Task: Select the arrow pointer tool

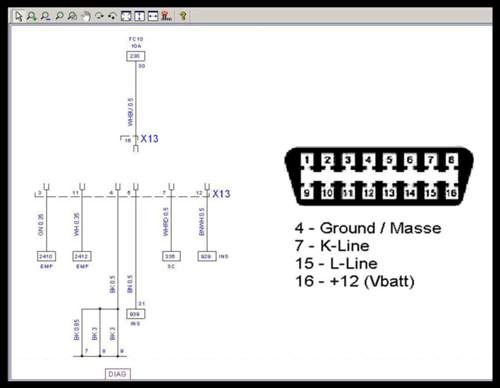Action: point(19,16)
